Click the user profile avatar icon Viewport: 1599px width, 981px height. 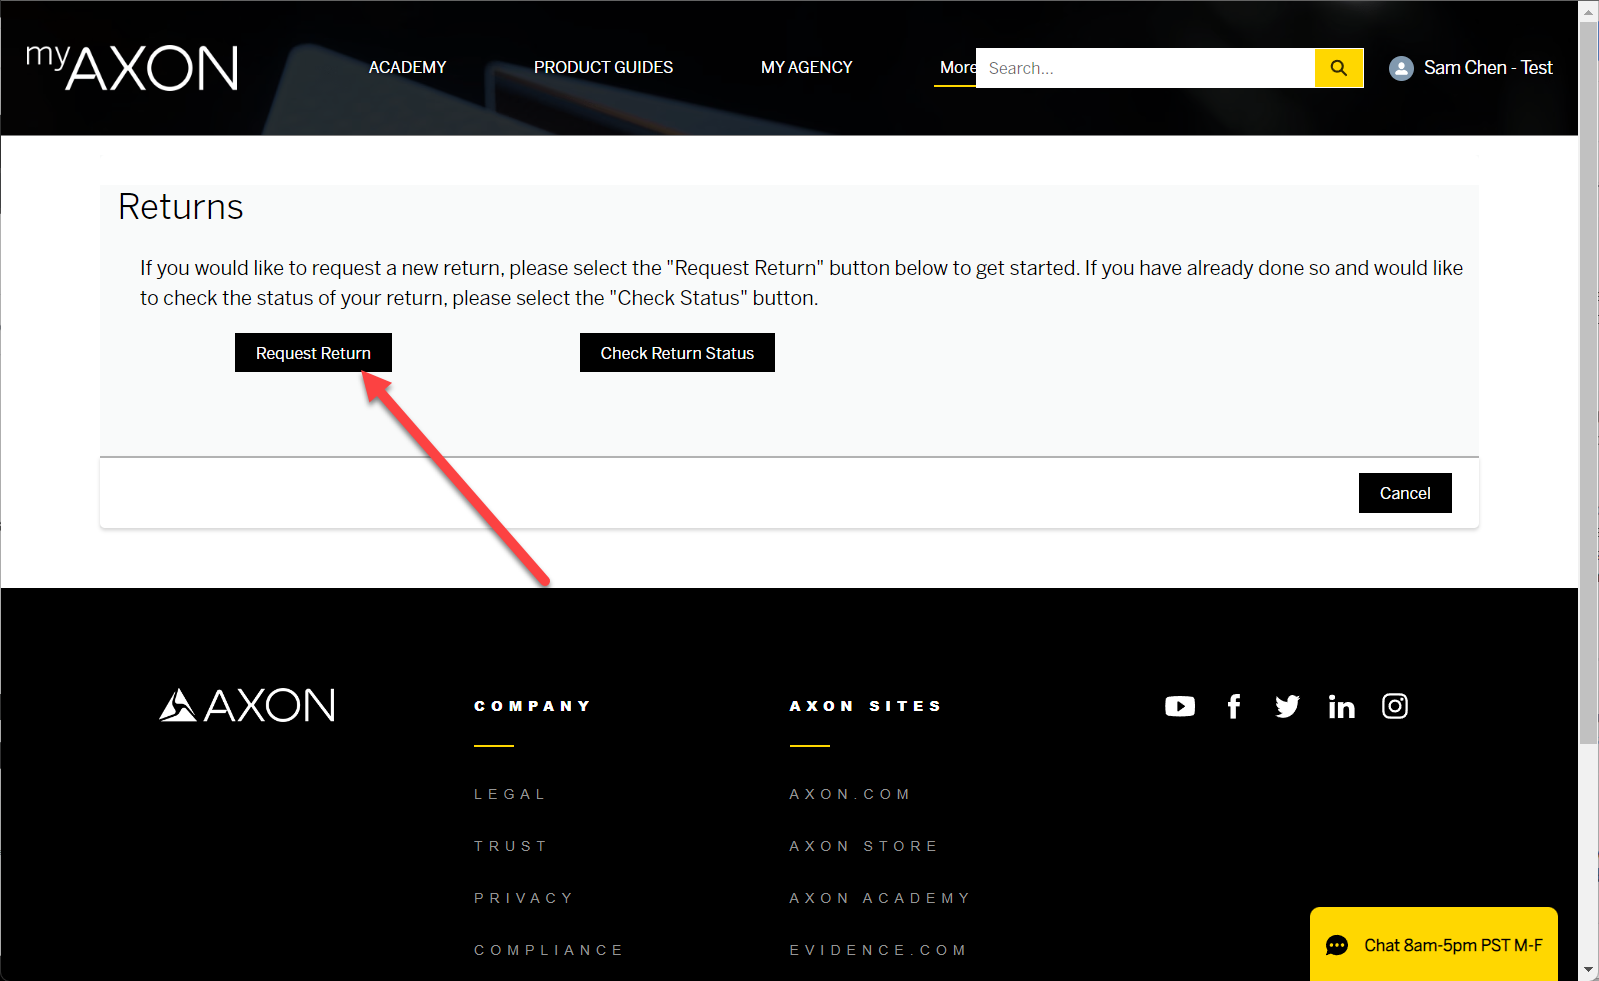(x=1401, y=68)
